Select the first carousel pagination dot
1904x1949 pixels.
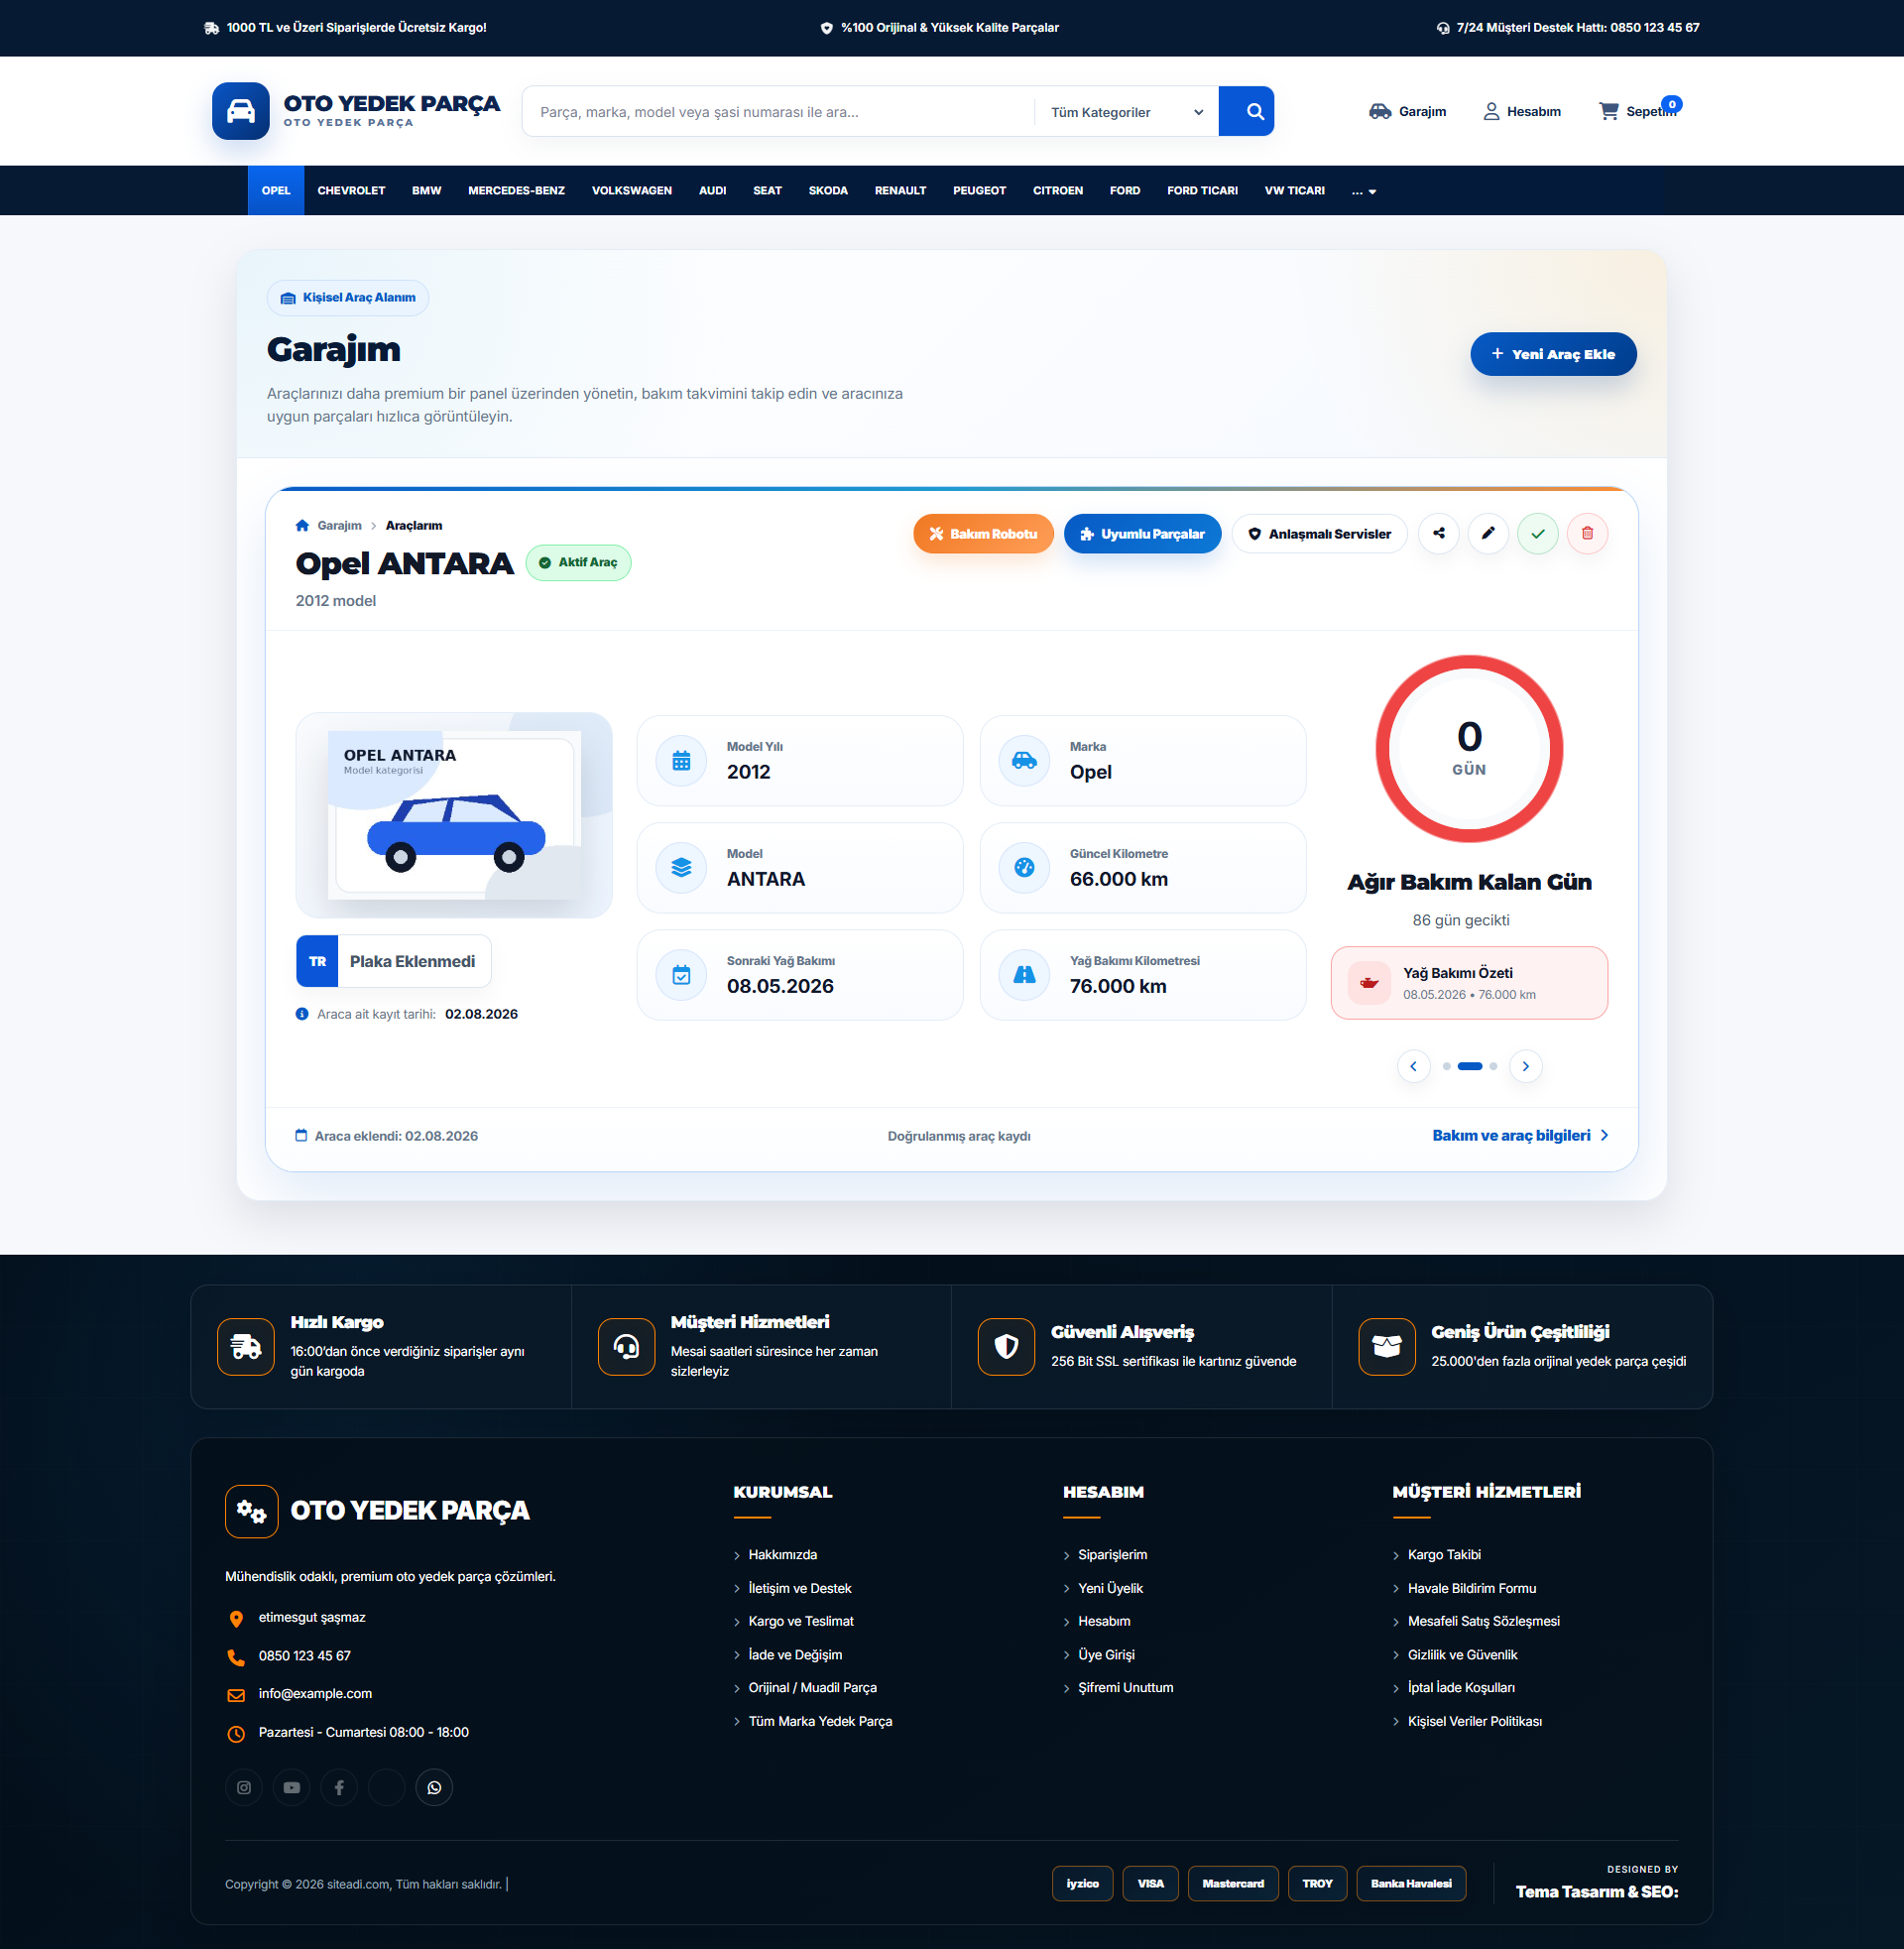(1446, 1066)
